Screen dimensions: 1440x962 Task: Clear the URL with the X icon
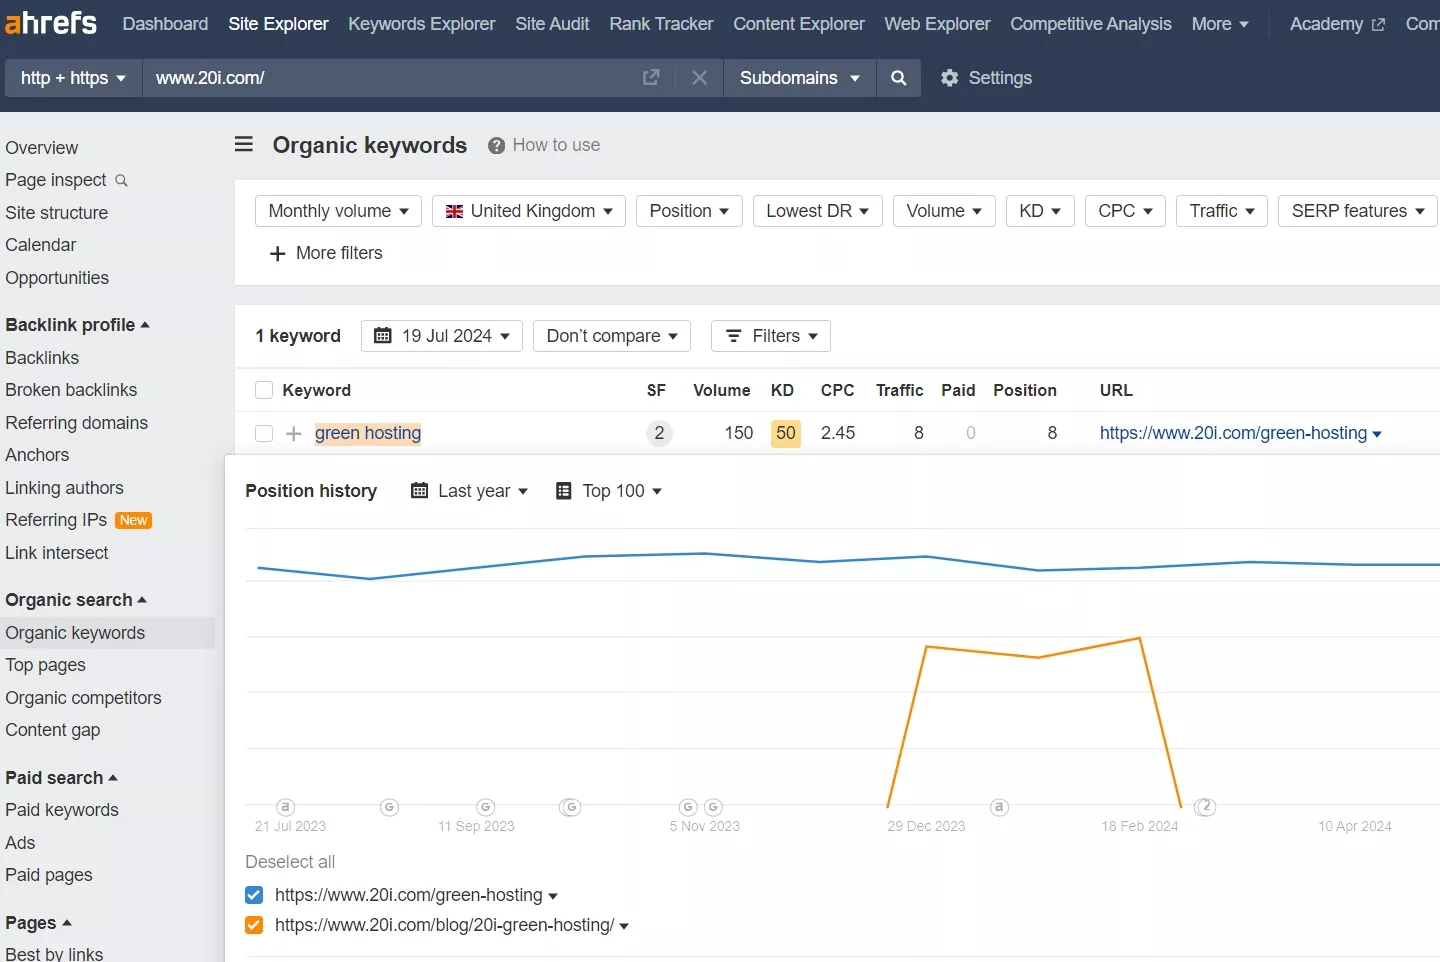pos(699,78)
